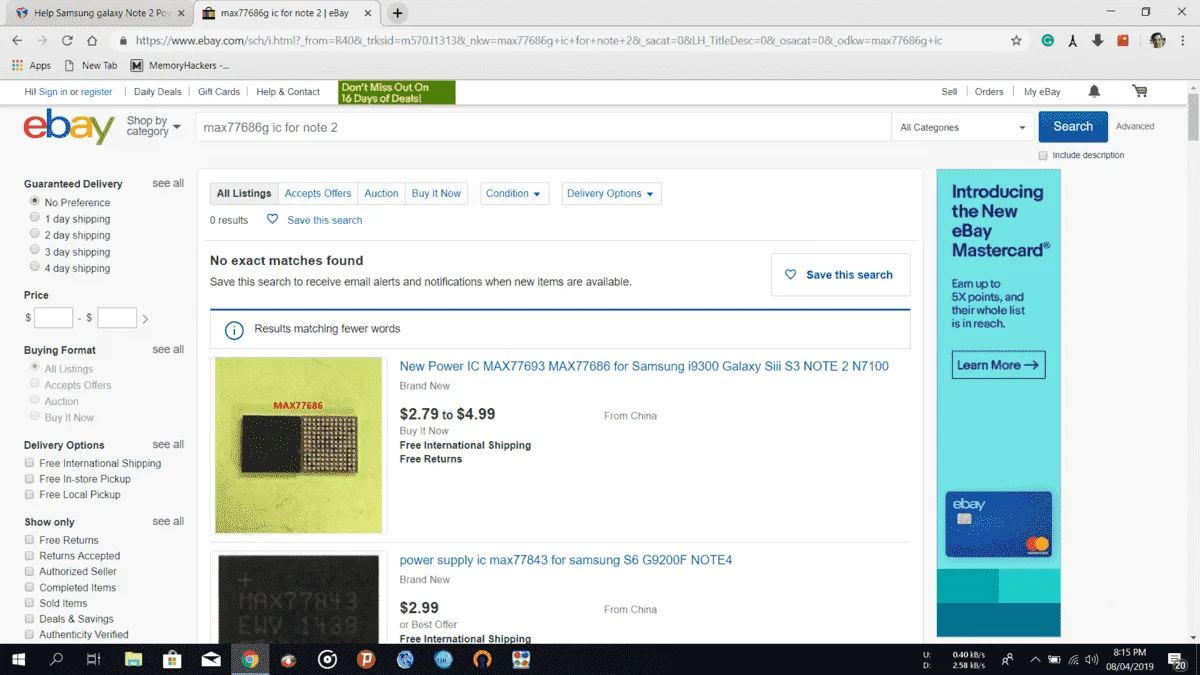
Task: Click the price range submit arrow
Action: click(x=145, y=319)
